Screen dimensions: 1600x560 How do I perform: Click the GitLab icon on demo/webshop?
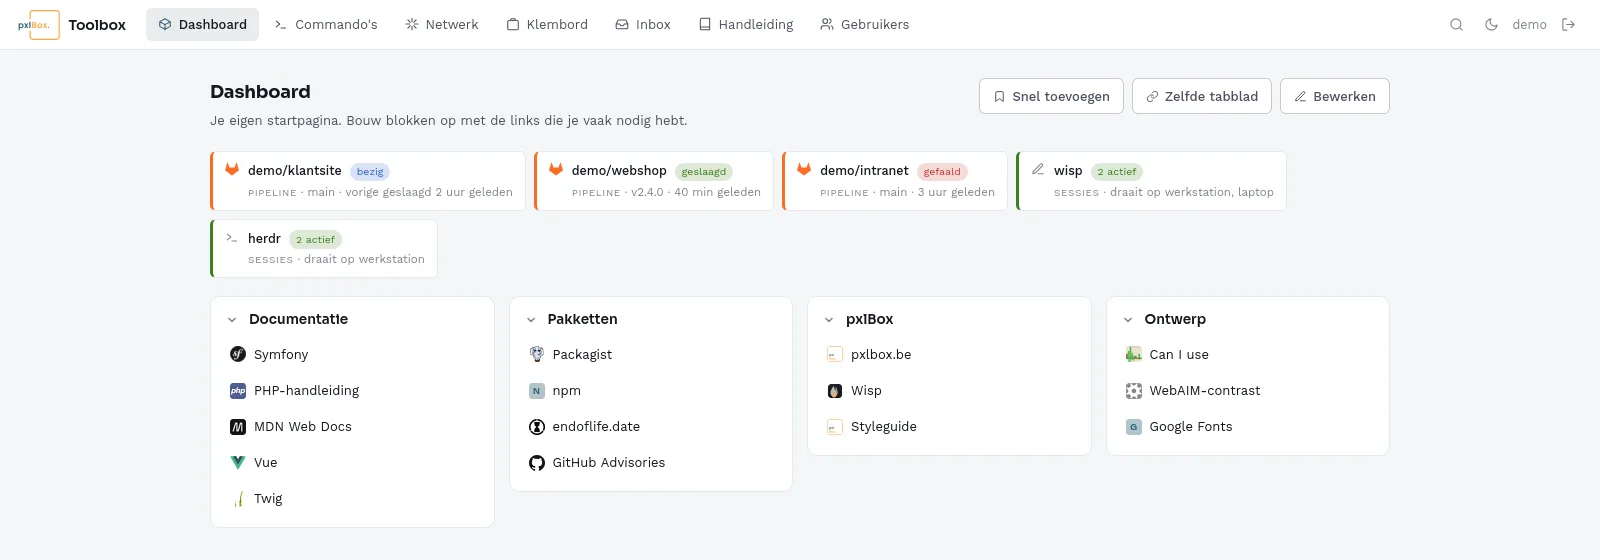[556, 170]
